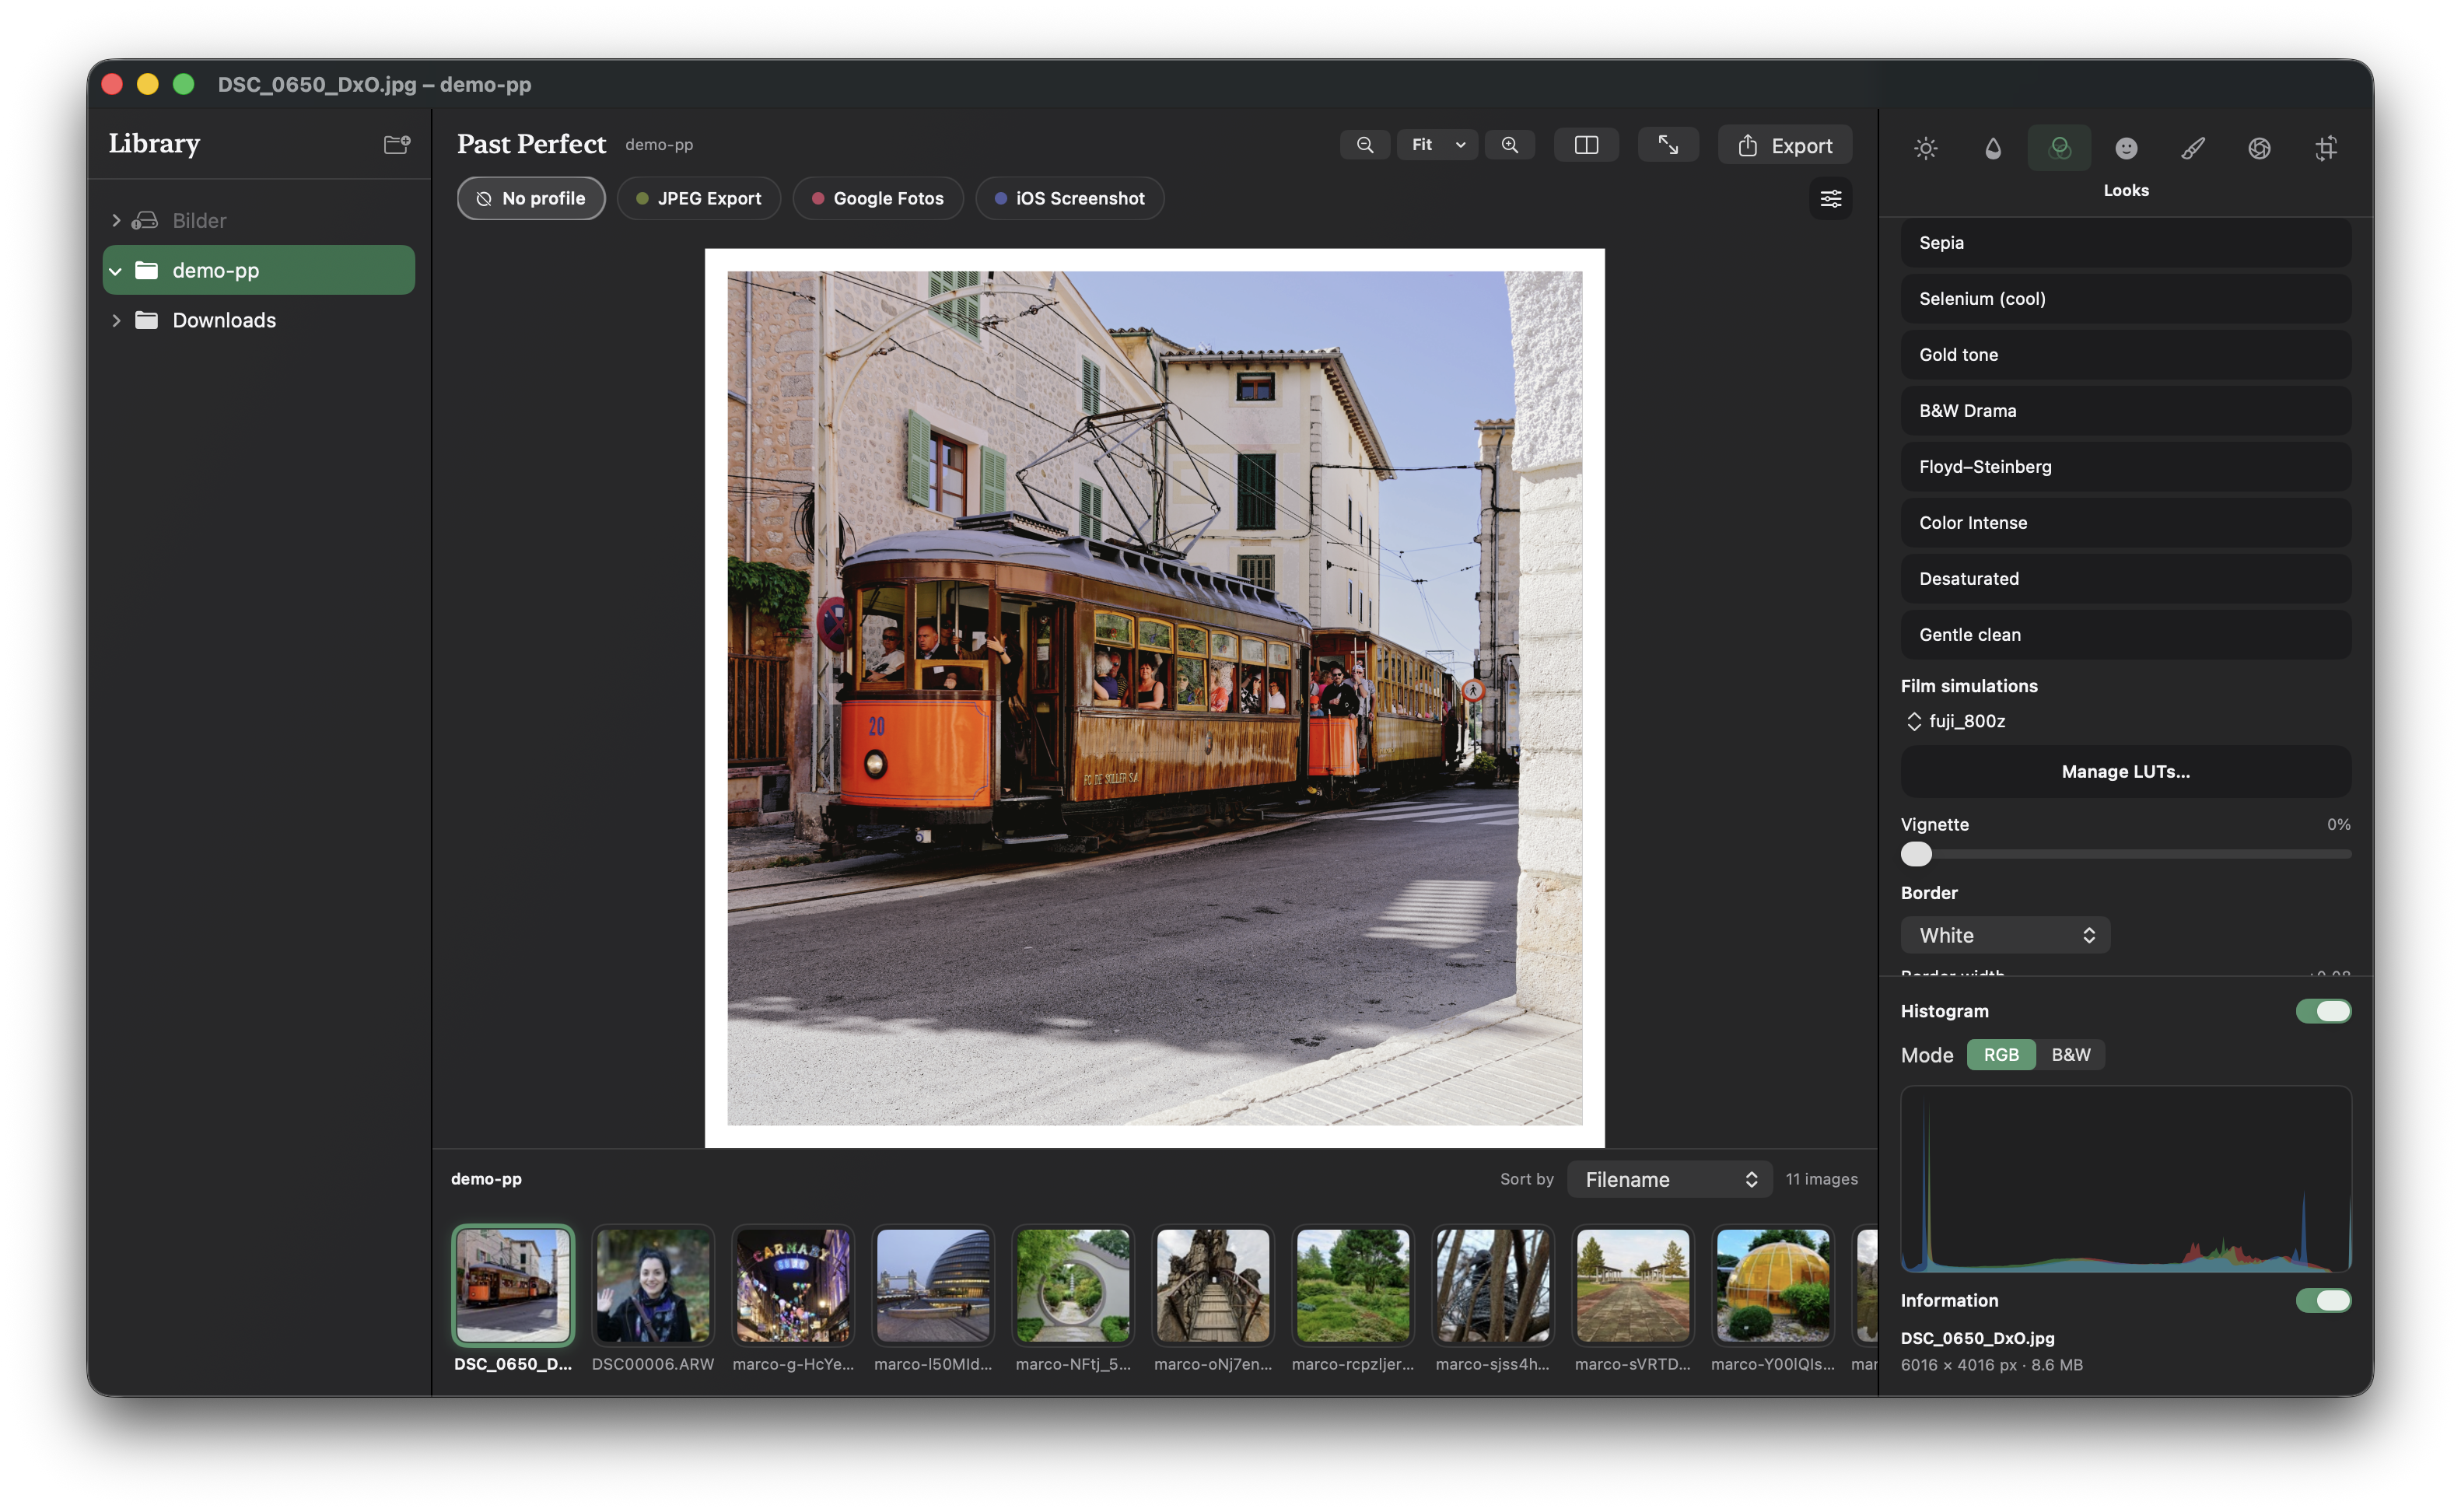The height and width of the screenshot is (1512, 2461).
Task: Click the Manage LUTs... button
Action: click(2125, 771)
